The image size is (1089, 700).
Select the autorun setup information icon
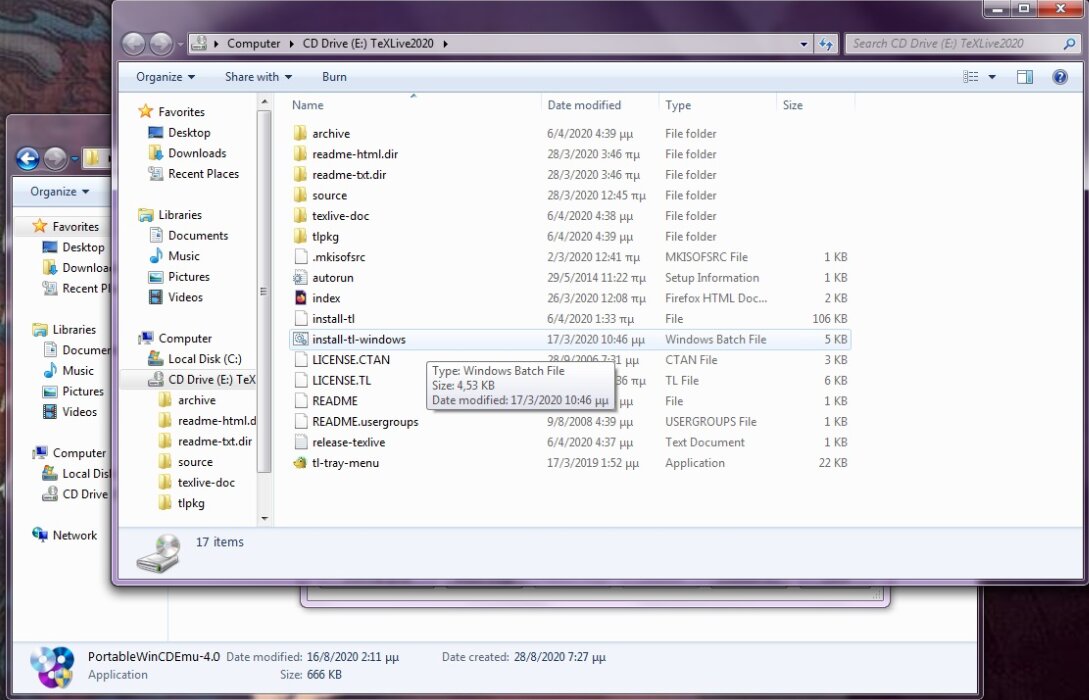tap(300, 278)
